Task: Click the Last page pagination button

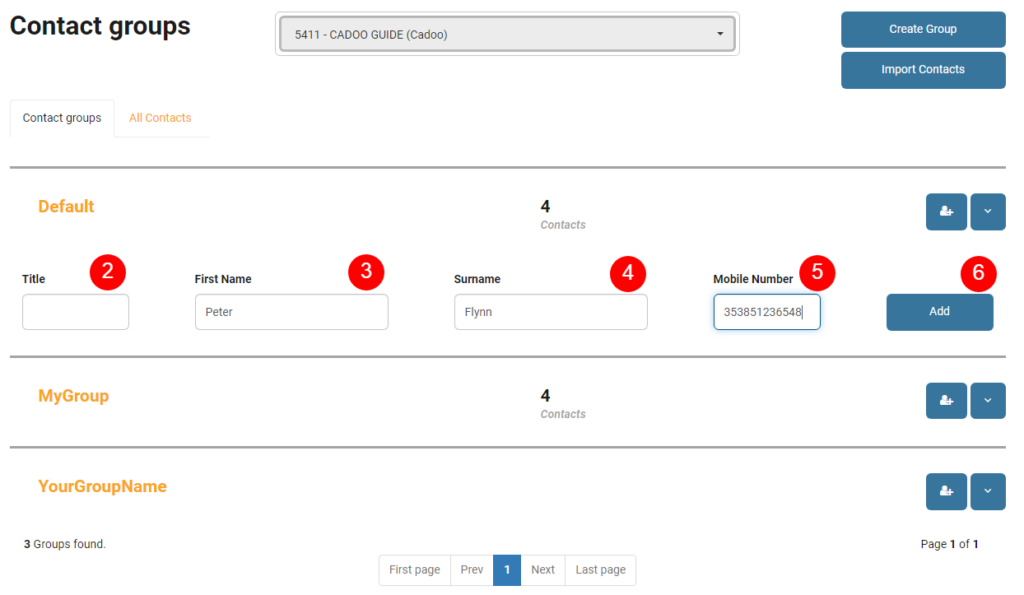Action: point(600,570)
